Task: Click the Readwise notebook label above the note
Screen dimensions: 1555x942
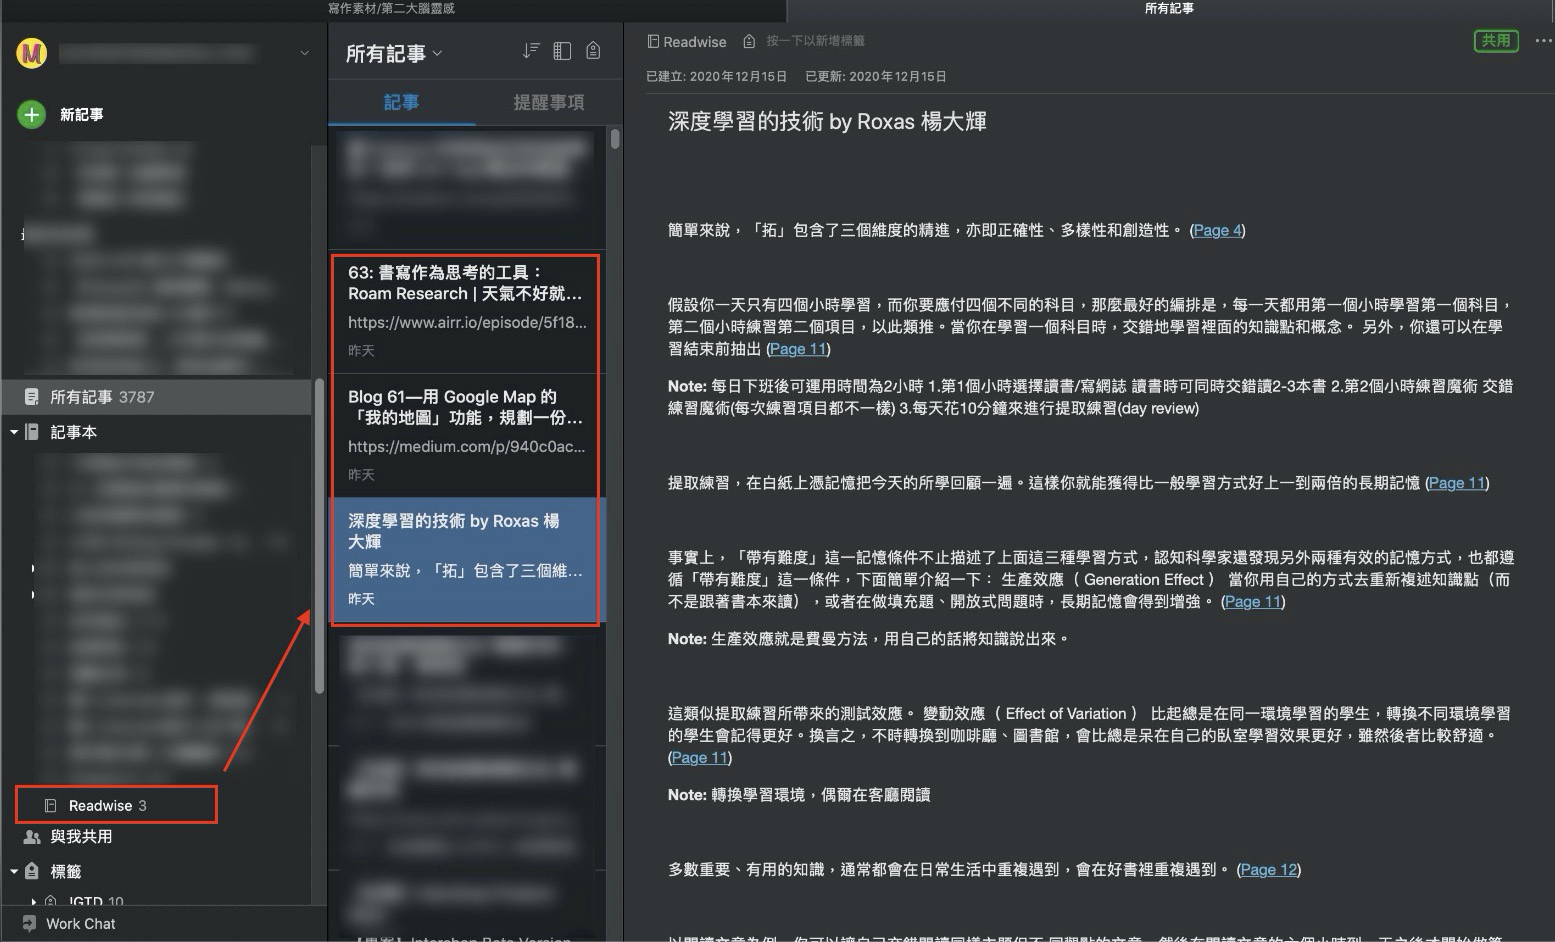Action: click(687, 42)
